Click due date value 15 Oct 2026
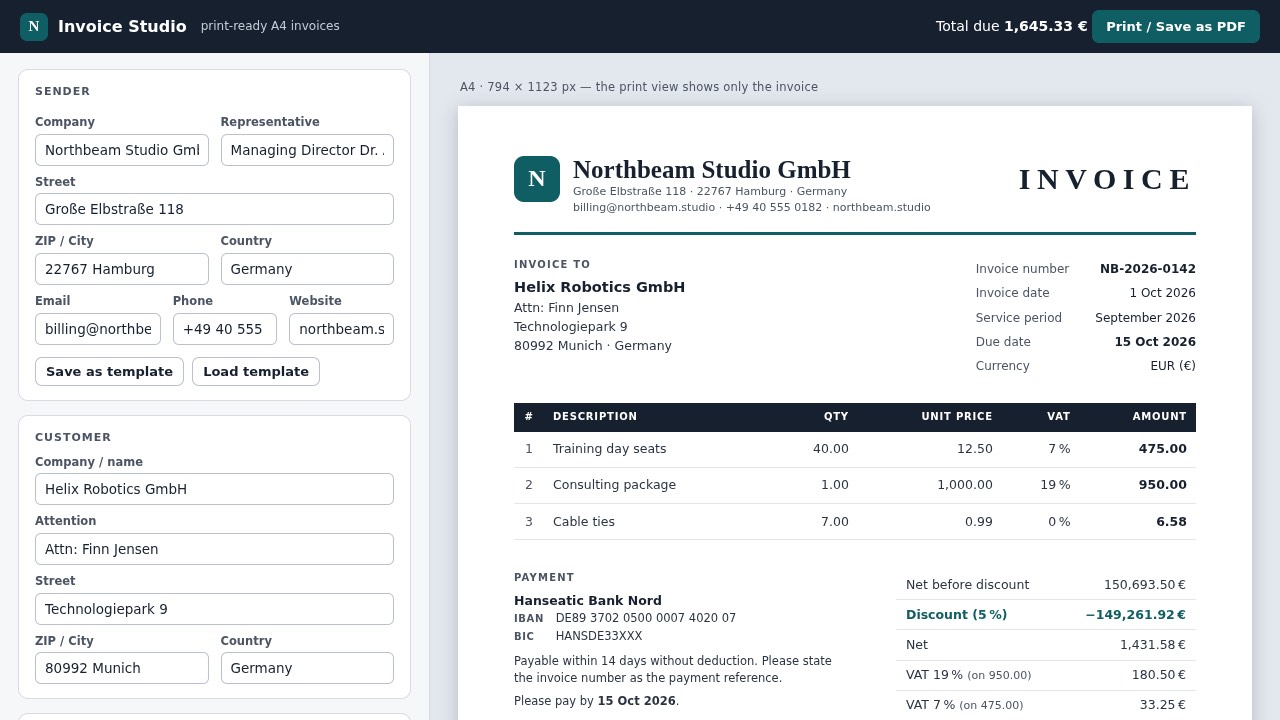Image resolution: width=1280 pixels, height=720 pixels. [x=1155, y=342]
